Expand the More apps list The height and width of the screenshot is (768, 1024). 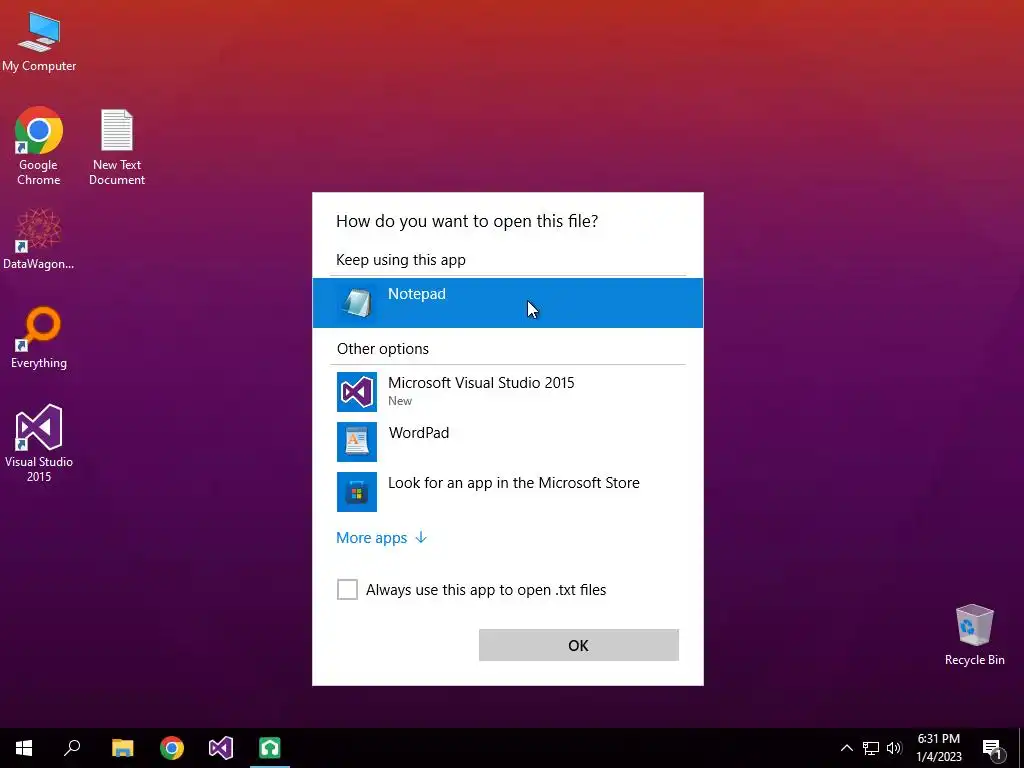[x=381, y=537]
